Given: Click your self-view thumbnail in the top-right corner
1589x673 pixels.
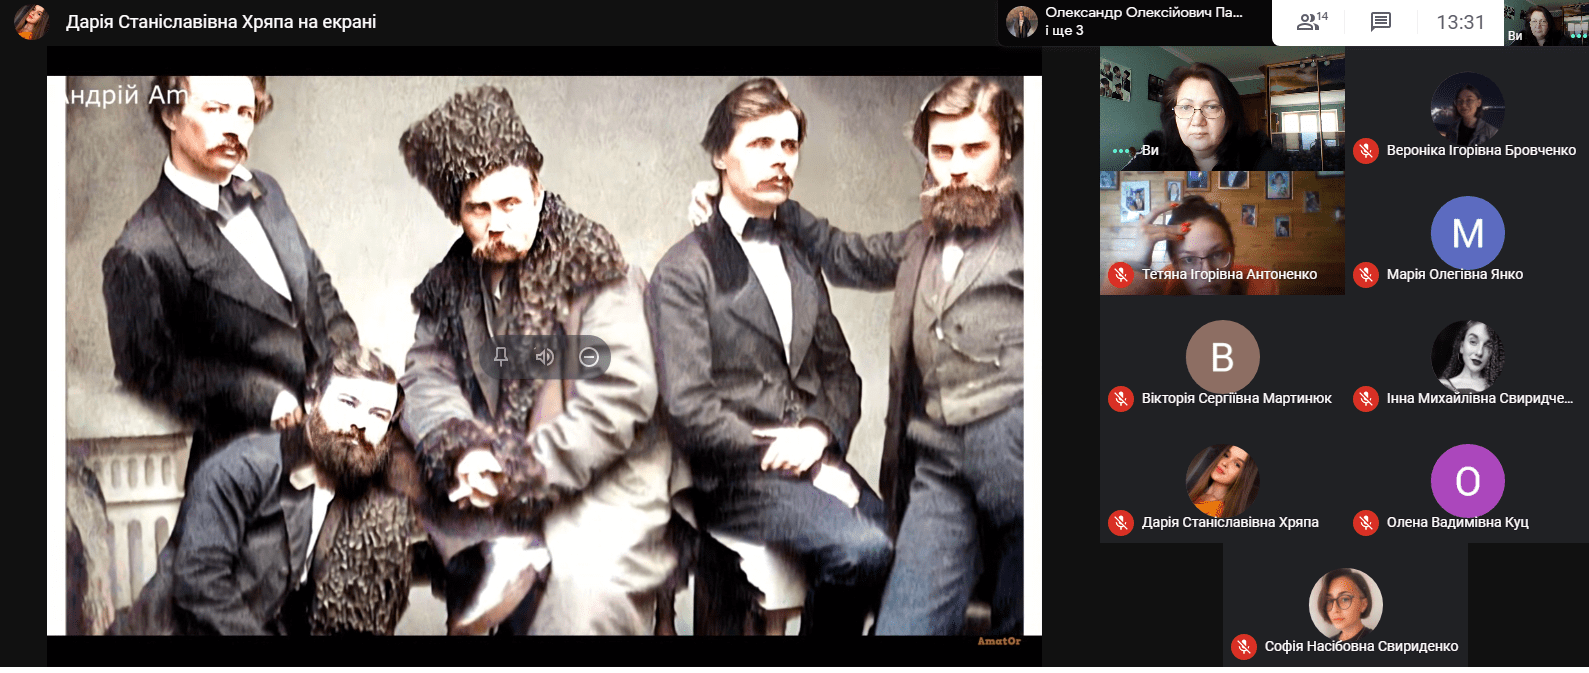Looking at the screenshot, I should 1545,22.
